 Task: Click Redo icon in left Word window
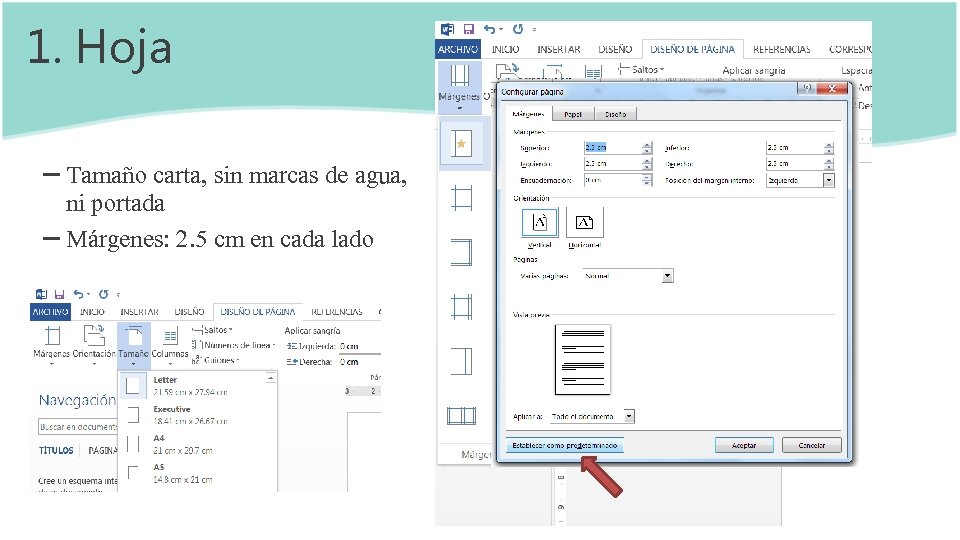(103, 294)
